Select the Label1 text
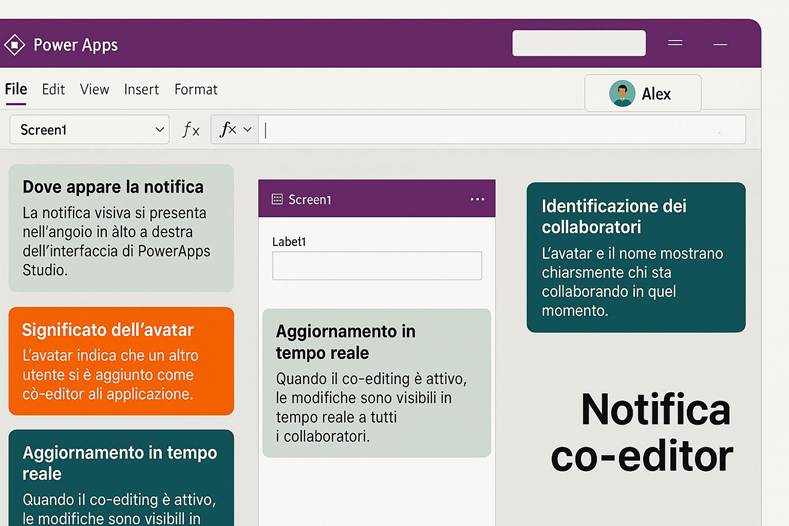This screenshot has width=789, height=526. pos(289,242)
